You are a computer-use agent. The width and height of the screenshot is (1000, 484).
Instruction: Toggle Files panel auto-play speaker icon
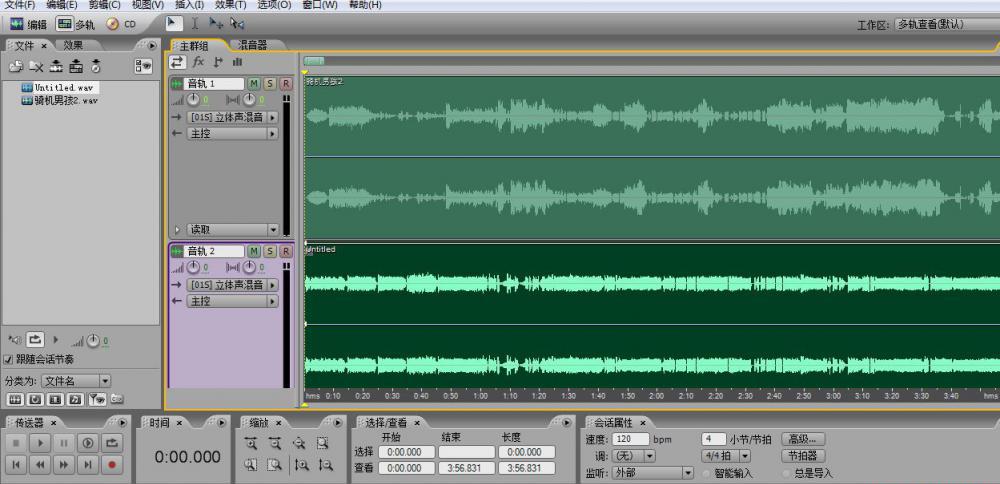coord(15,340)
